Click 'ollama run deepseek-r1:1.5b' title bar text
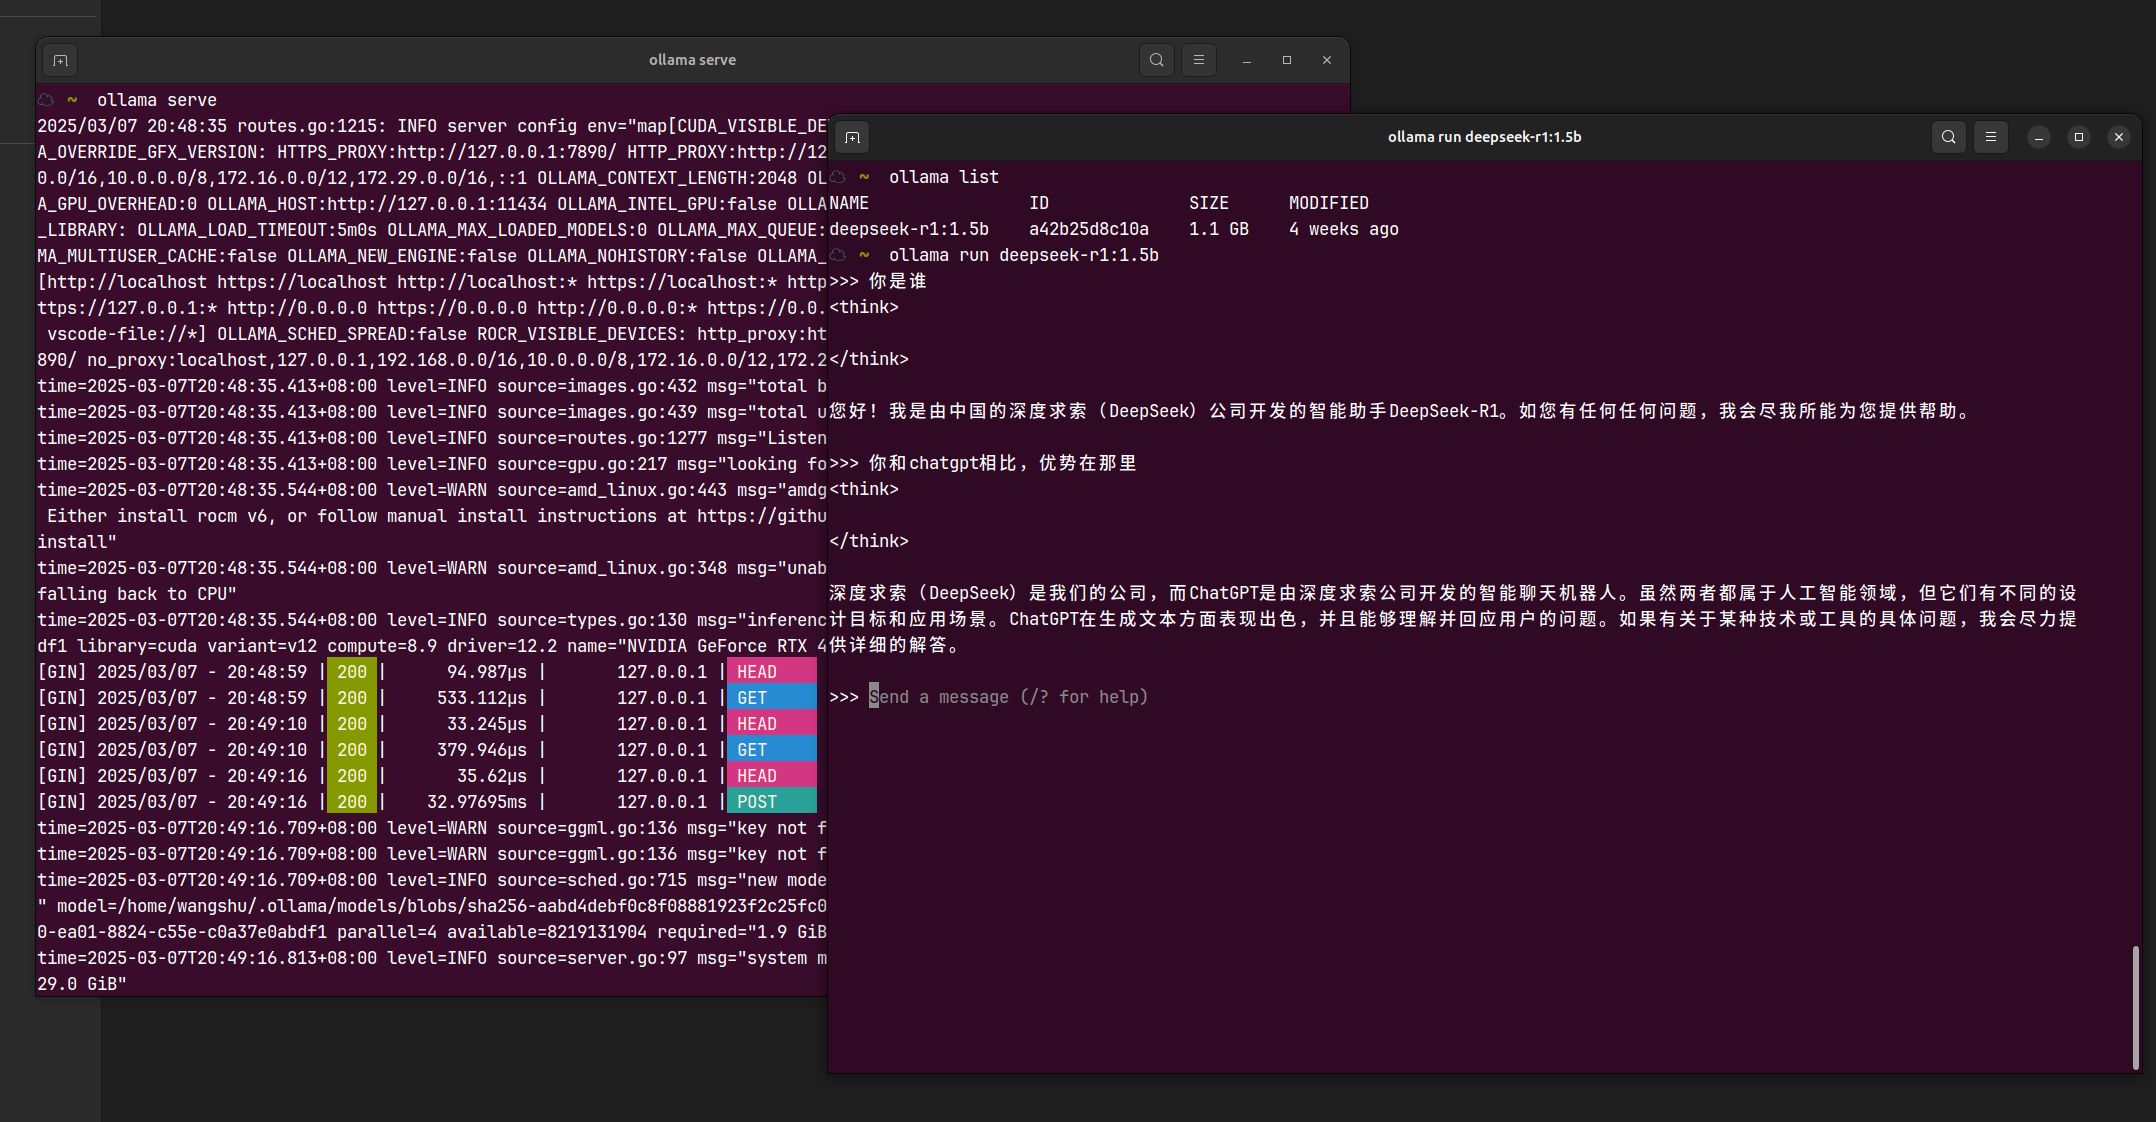 (1484, 137)
